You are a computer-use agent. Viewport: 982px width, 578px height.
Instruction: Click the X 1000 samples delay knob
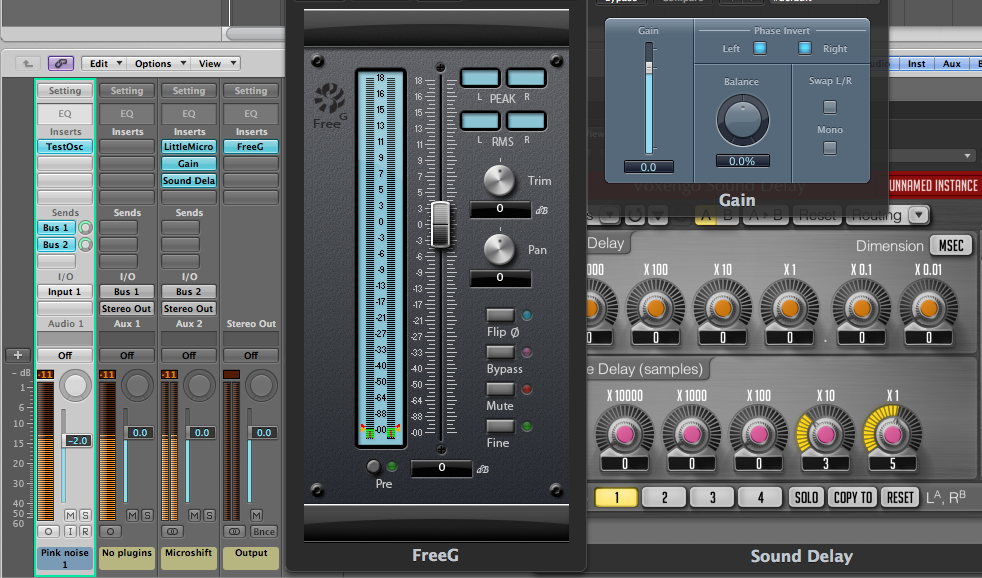pyautogui.click(x=691, y=434)
